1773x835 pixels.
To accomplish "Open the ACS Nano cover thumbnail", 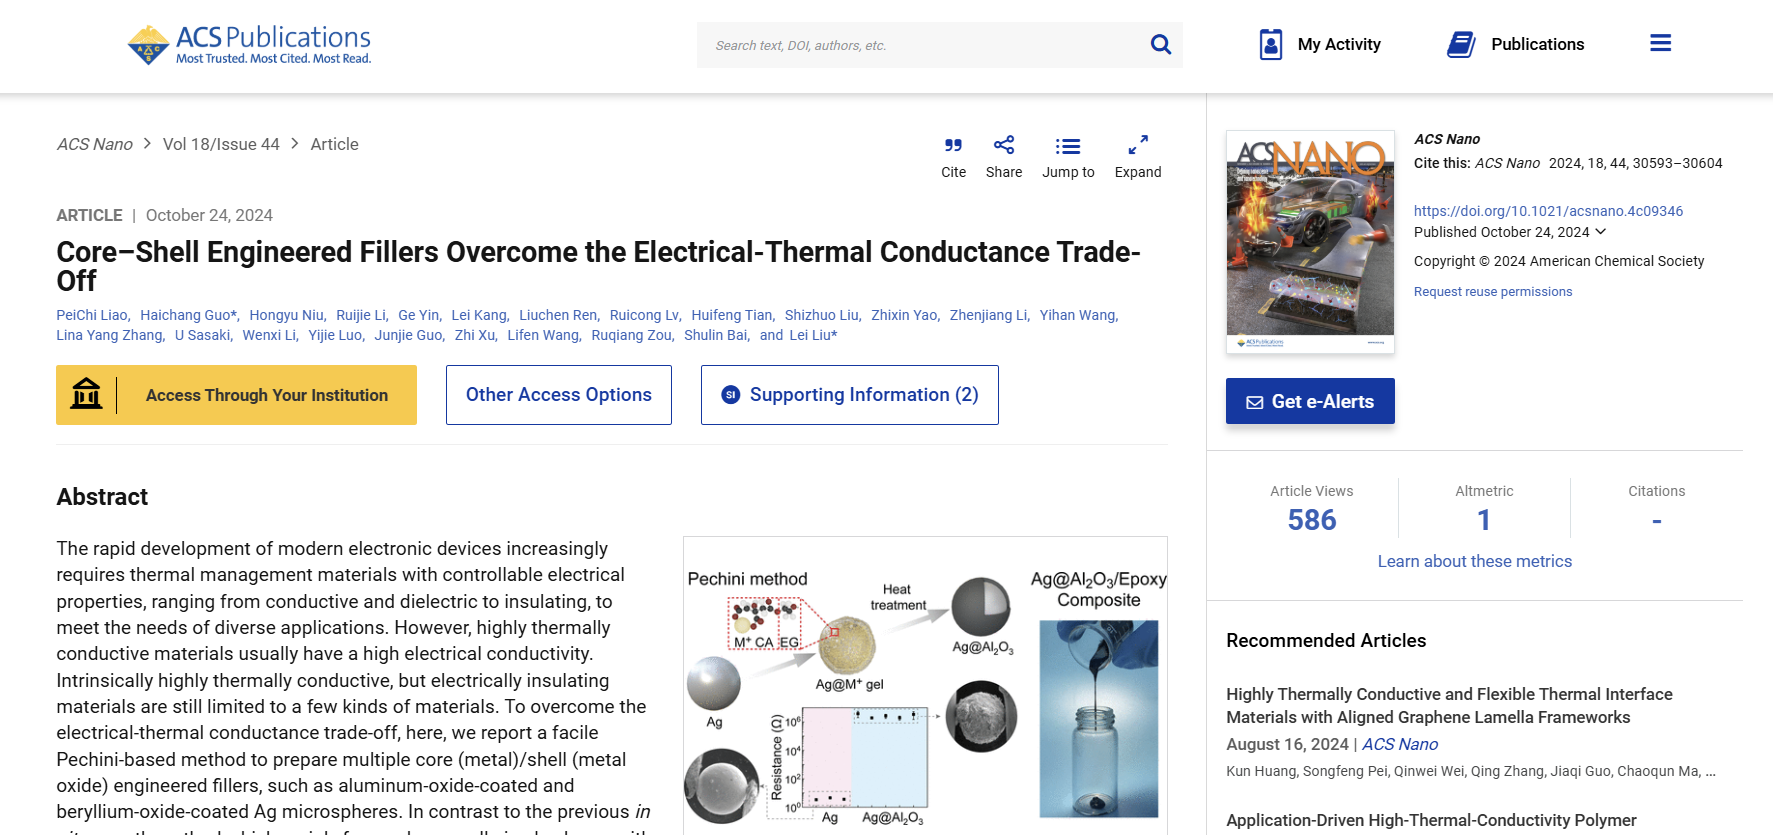I will point(1310,241).
